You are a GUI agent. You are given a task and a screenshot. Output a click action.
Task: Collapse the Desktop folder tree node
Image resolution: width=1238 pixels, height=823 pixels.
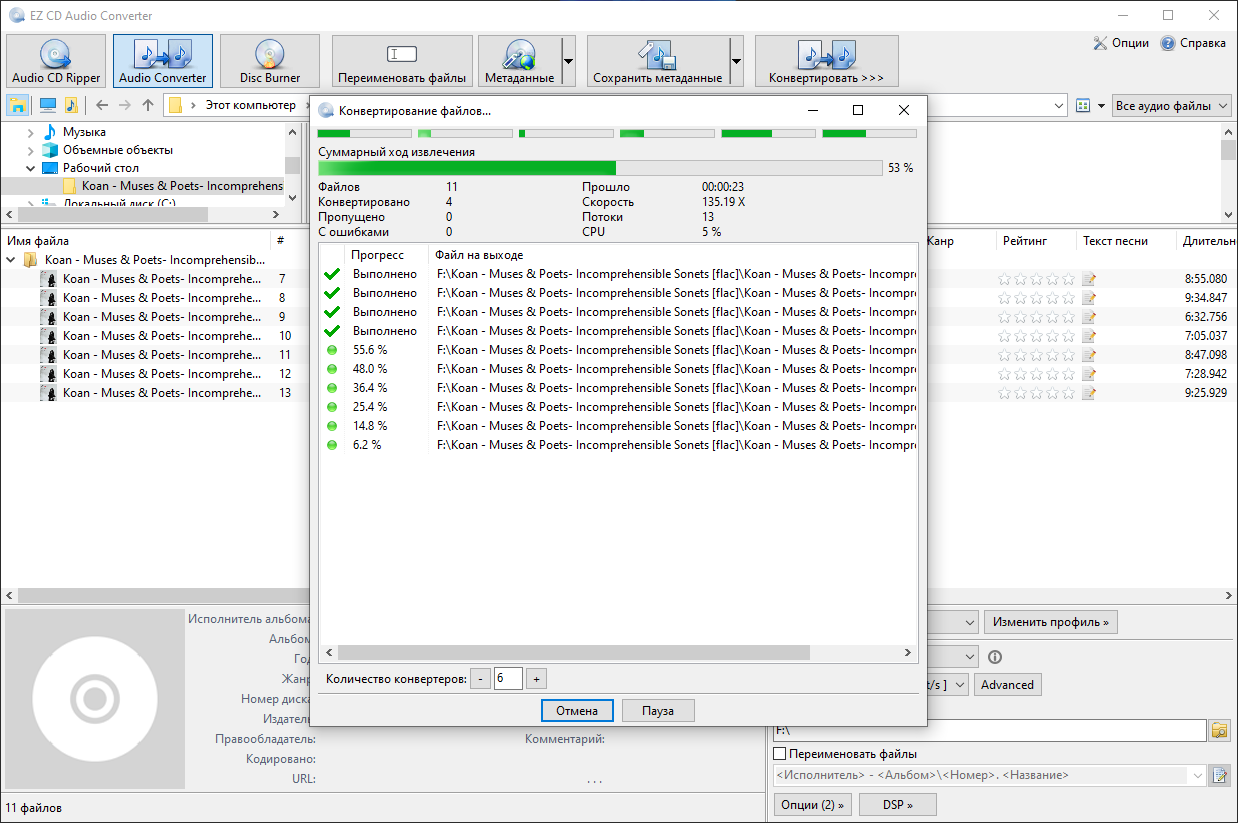coord(31,168)
